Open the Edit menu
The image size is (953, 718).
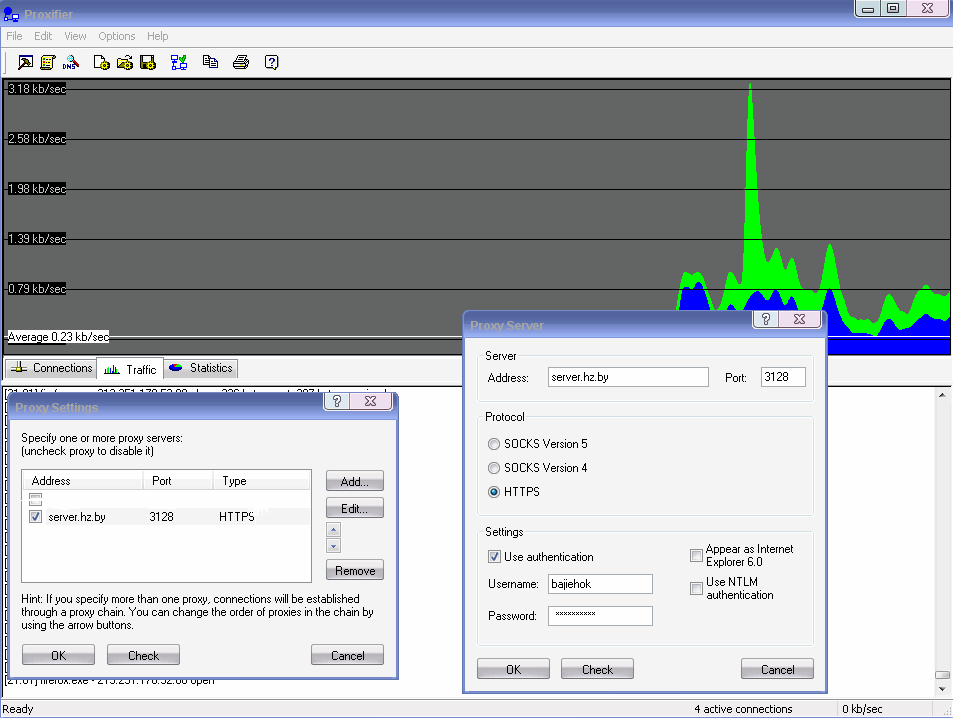(43, 36)
